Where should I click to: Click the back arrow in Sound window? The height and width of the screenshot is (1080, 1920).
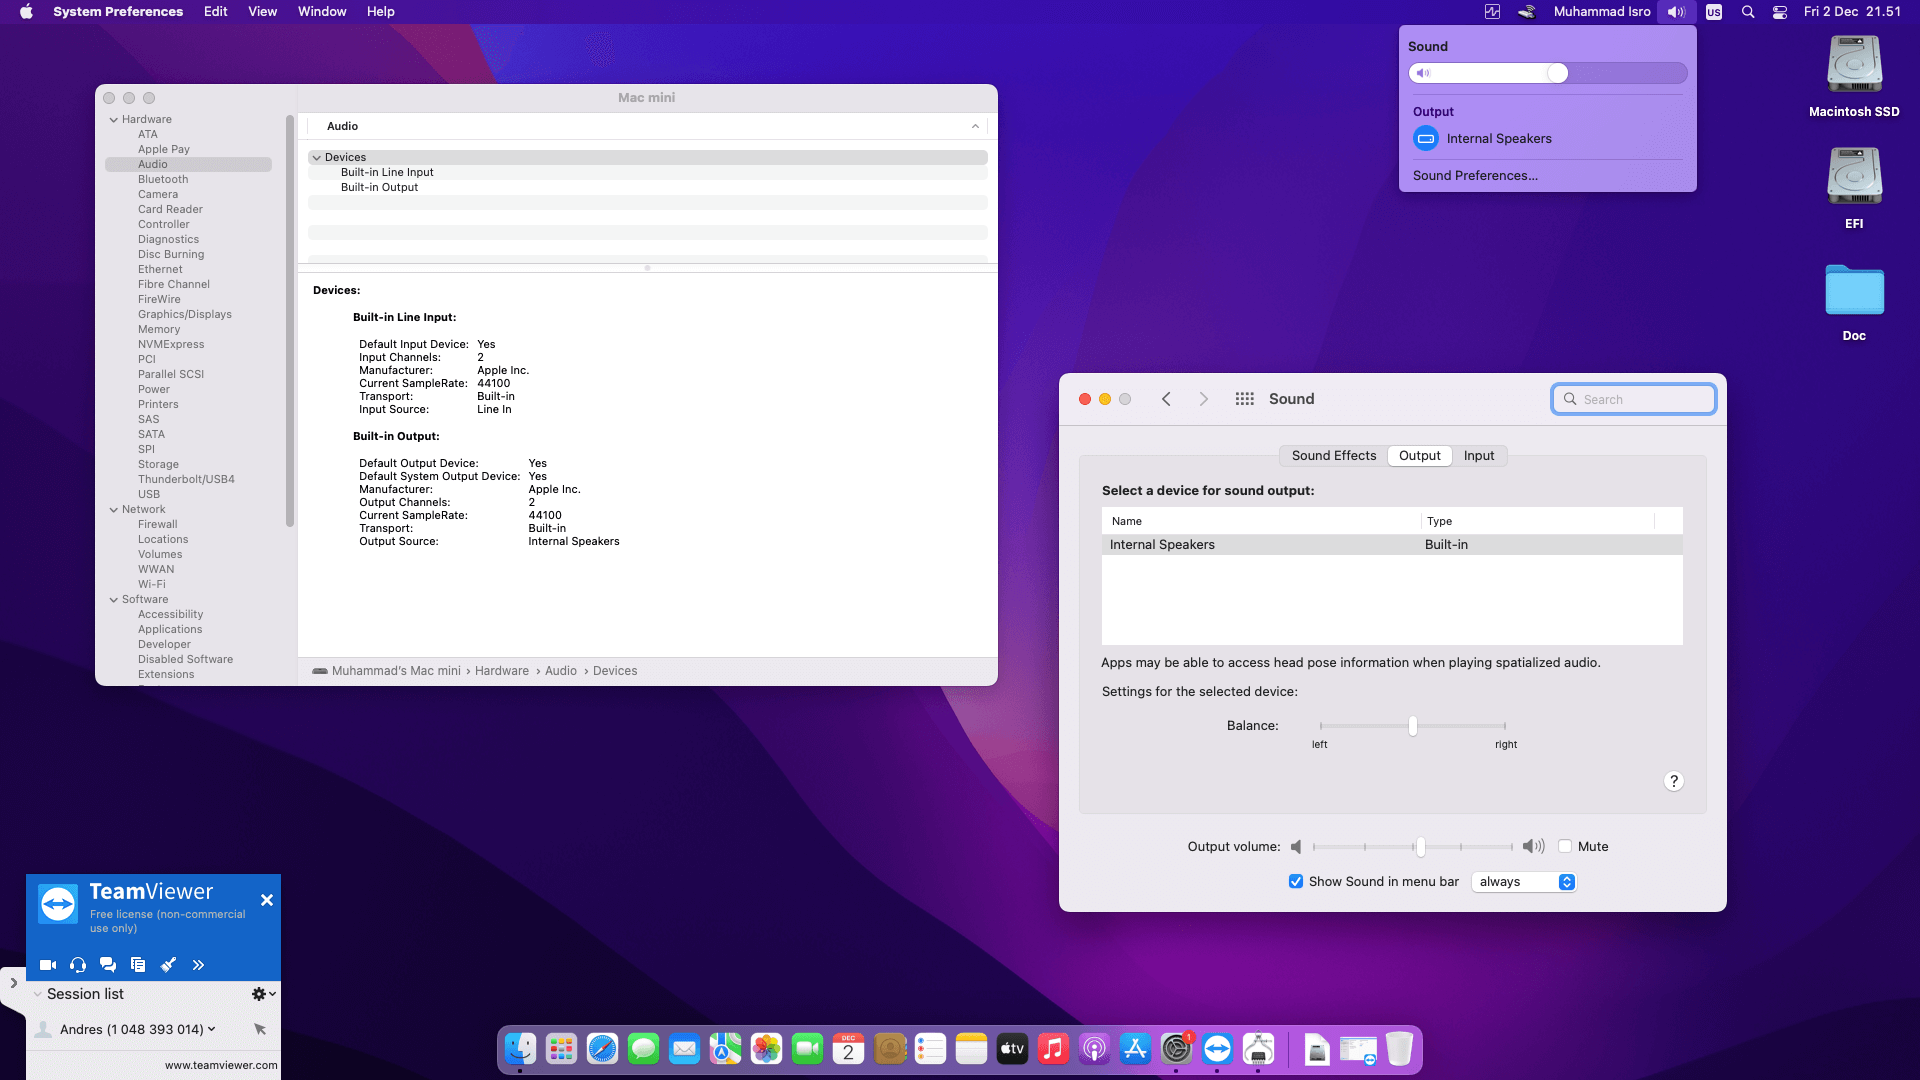1166,399
